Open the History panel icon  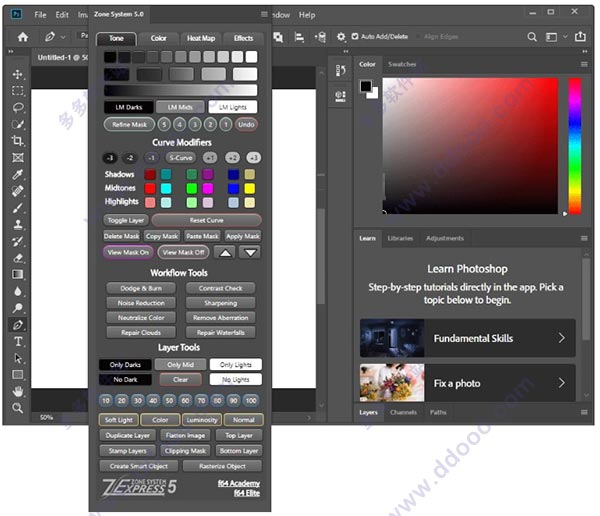click(x=340, y=70)
